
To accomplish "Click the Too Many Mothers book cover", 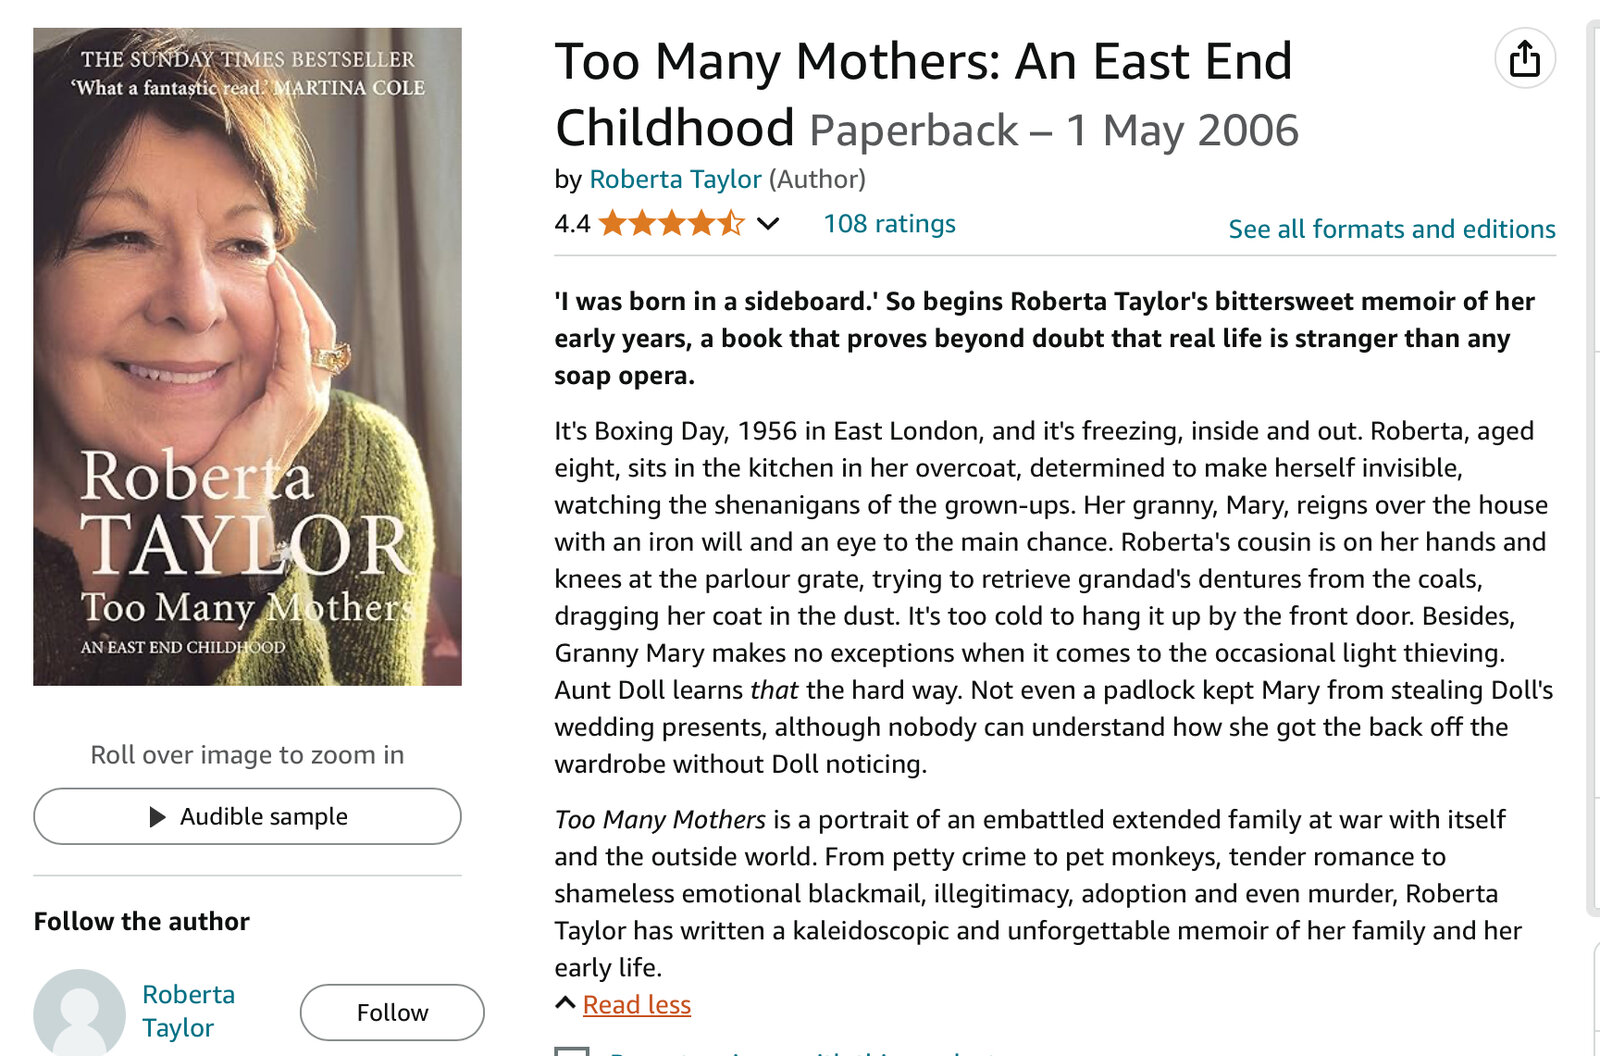I will tap(247, 356).
